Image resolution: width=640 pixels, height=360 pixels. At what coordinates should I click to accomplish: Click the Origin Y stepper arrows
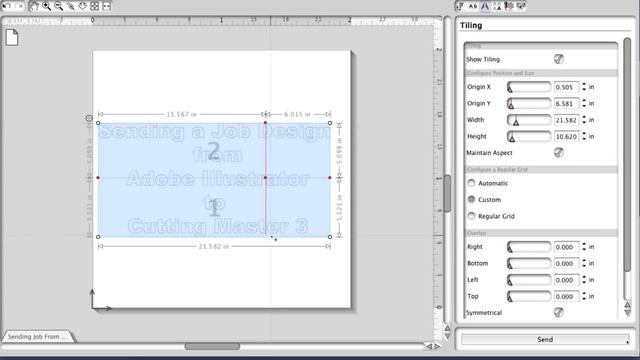(x=584, y=103)
